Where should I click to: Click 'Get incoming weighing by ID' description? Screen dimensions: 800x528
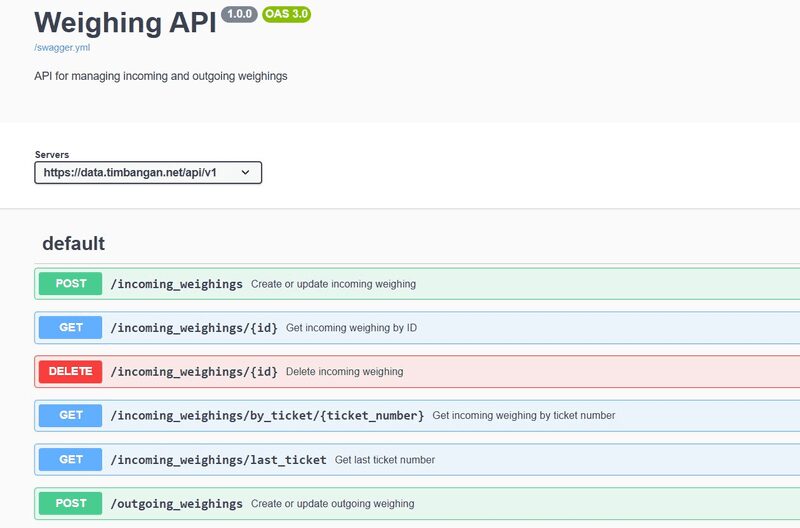point(351,328)
